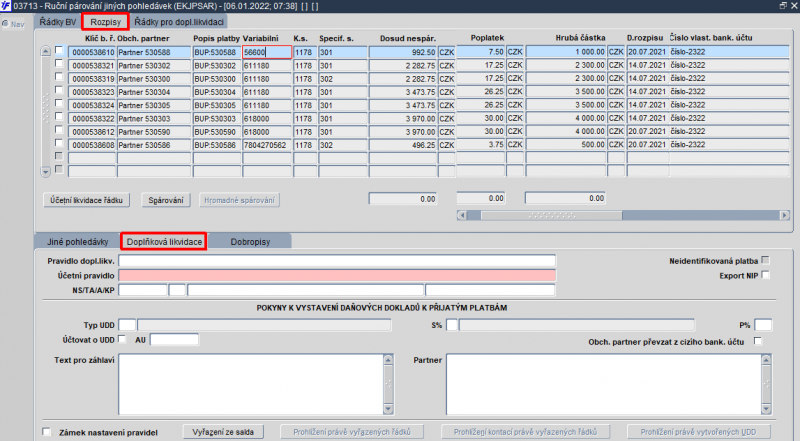This screenshot has width=800, height=441.
Task: Select the Řádky pro dopl.likvidaci tab
Action: [179, 22]
